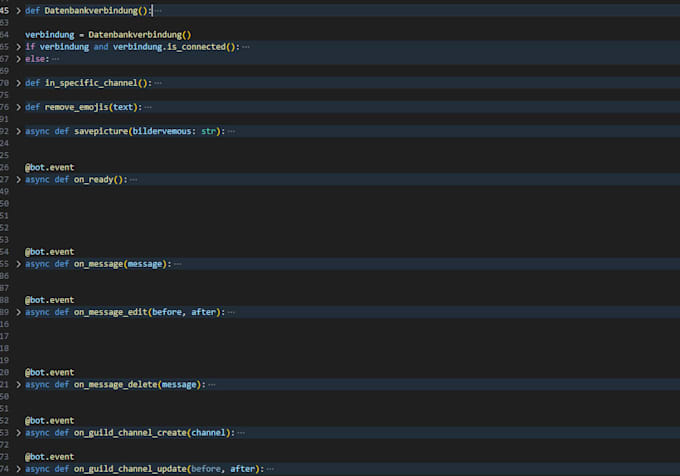Click @bot.event decorator above on_guild_channel_update
Image resolution: width=680 pixels, height=476 pixels.
pos(49,457)
